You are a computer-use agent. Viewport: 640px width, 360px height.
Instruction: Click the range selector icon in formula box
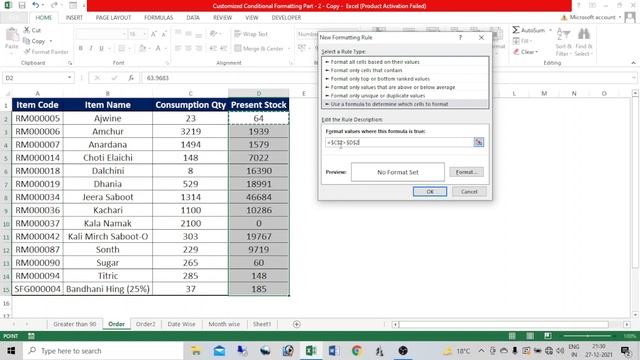point(478,142)
